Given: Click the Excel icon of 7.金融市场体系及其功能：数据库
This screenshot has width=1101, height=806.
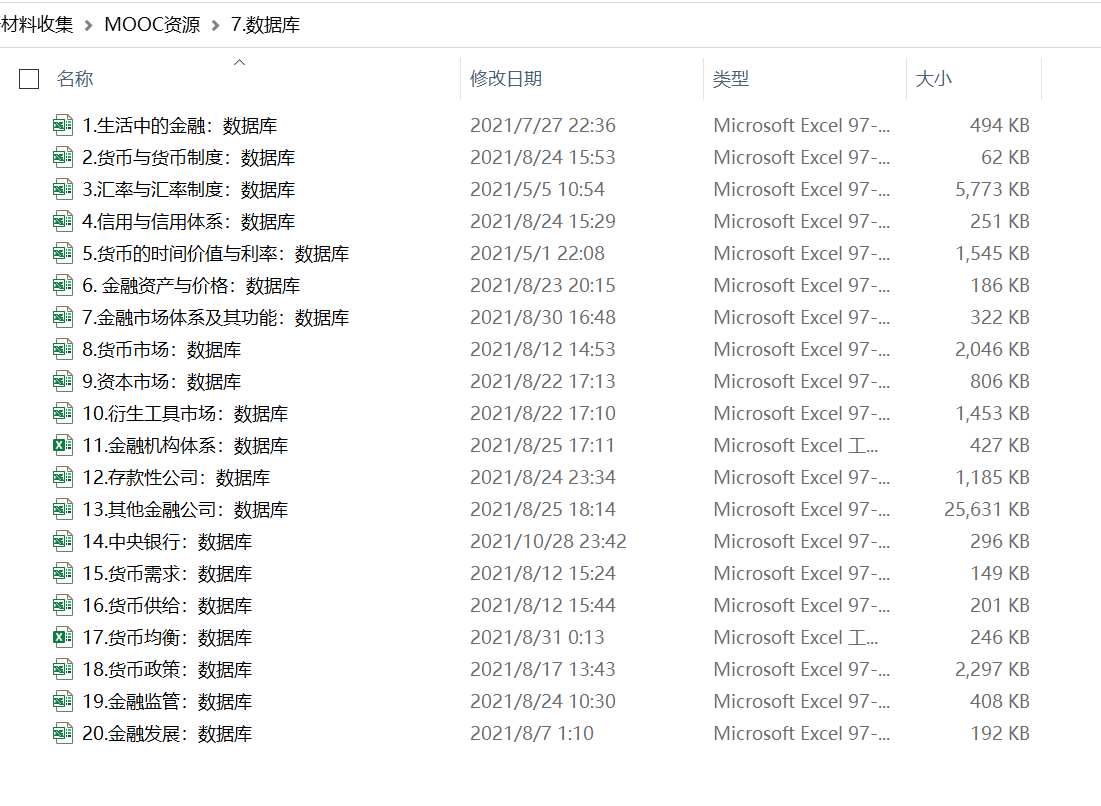Looking at the screenshot, I should (x=62, y=317).
